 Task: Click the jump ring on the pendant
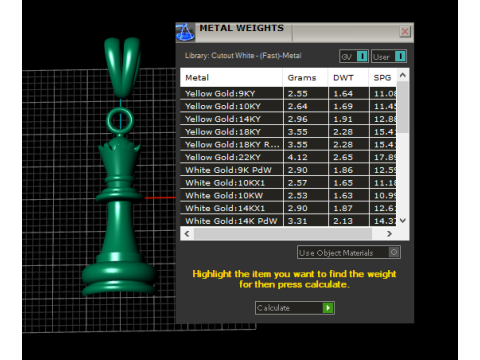[120, 120]
